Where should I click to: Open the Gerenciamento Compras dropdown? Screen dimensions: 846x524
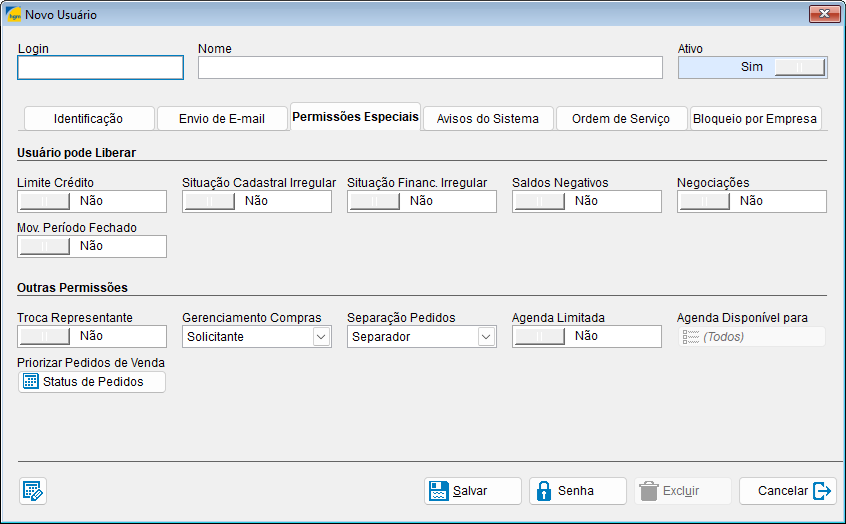click(x=321, y=337)
